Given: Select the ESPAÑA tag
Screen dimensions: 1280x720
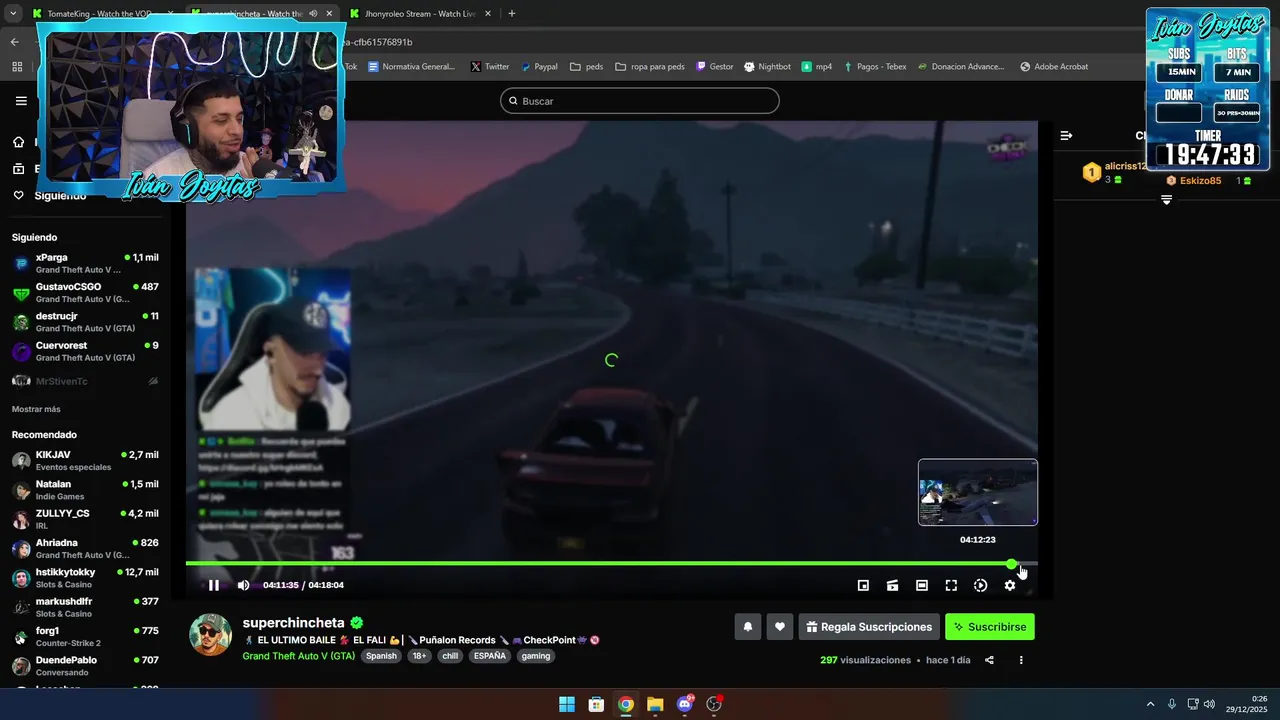Looking at the screenshot, I should (490, 656).
